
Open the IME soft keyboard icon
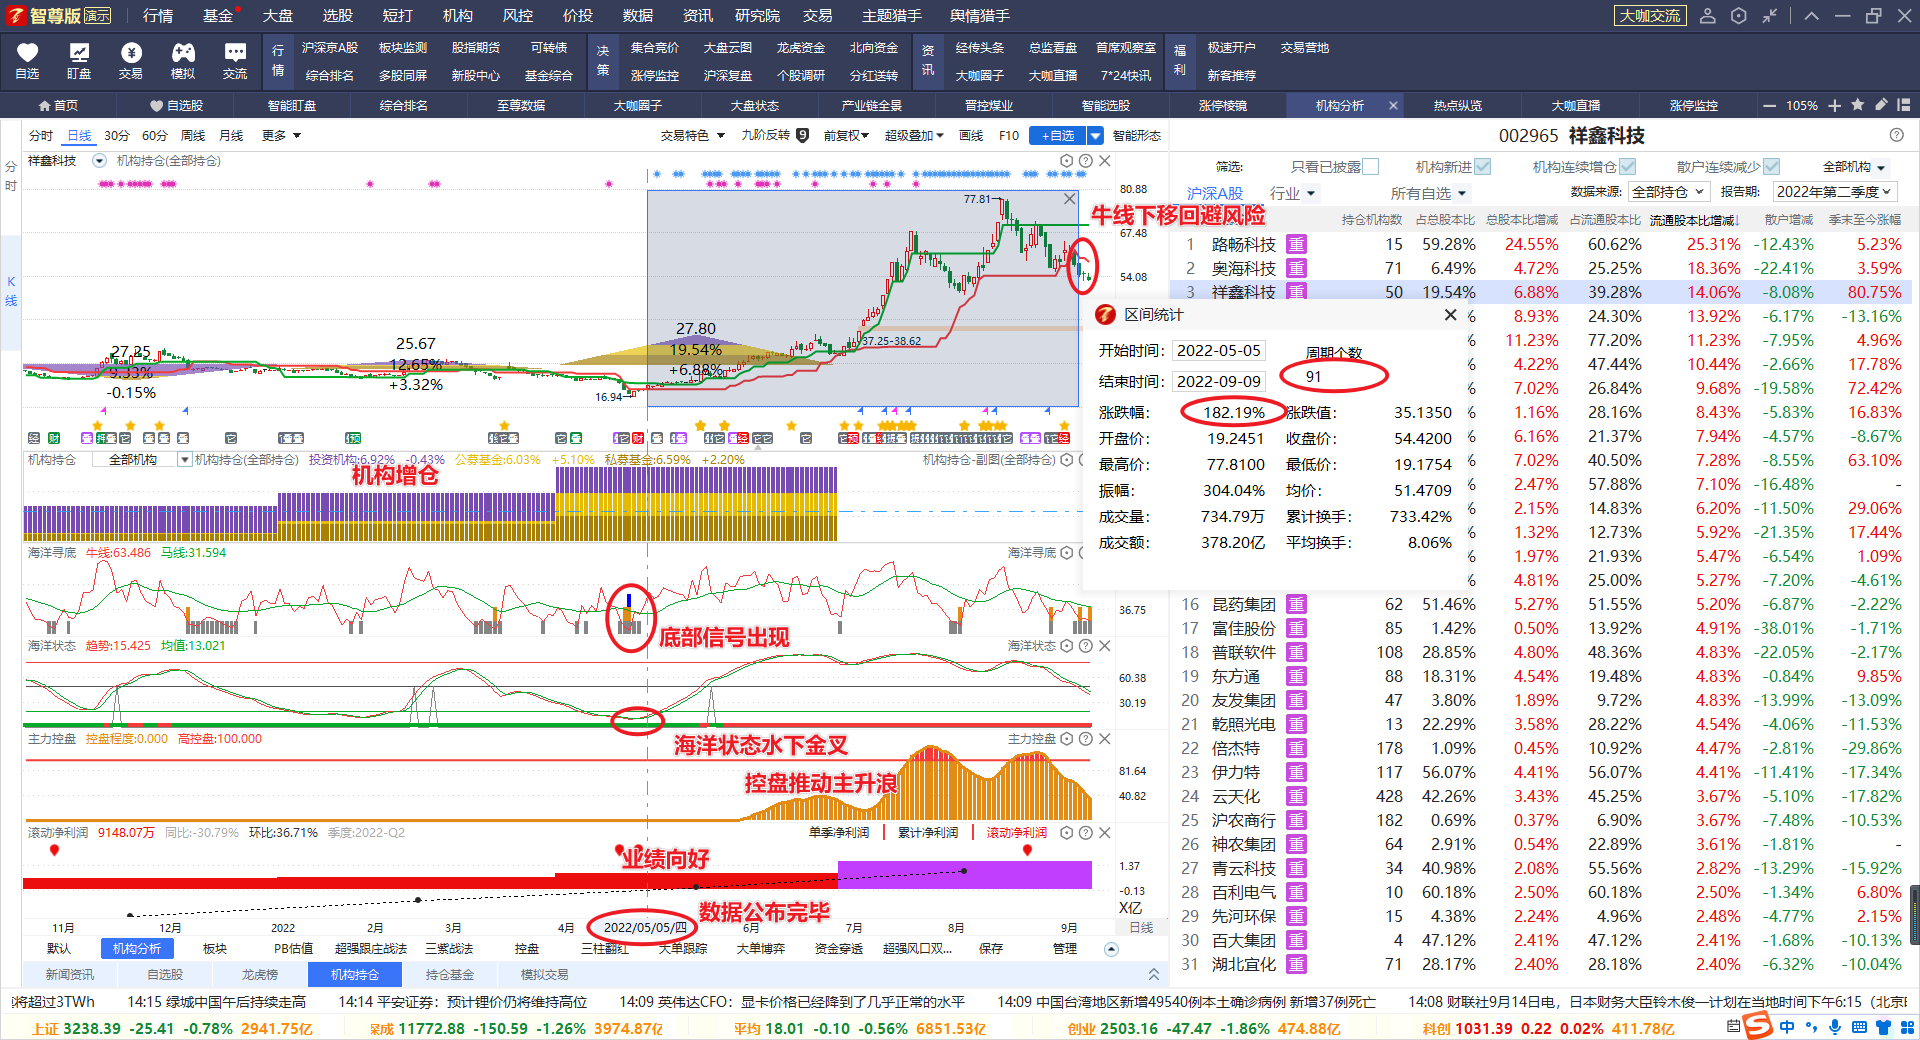tap(1859, 1027)
